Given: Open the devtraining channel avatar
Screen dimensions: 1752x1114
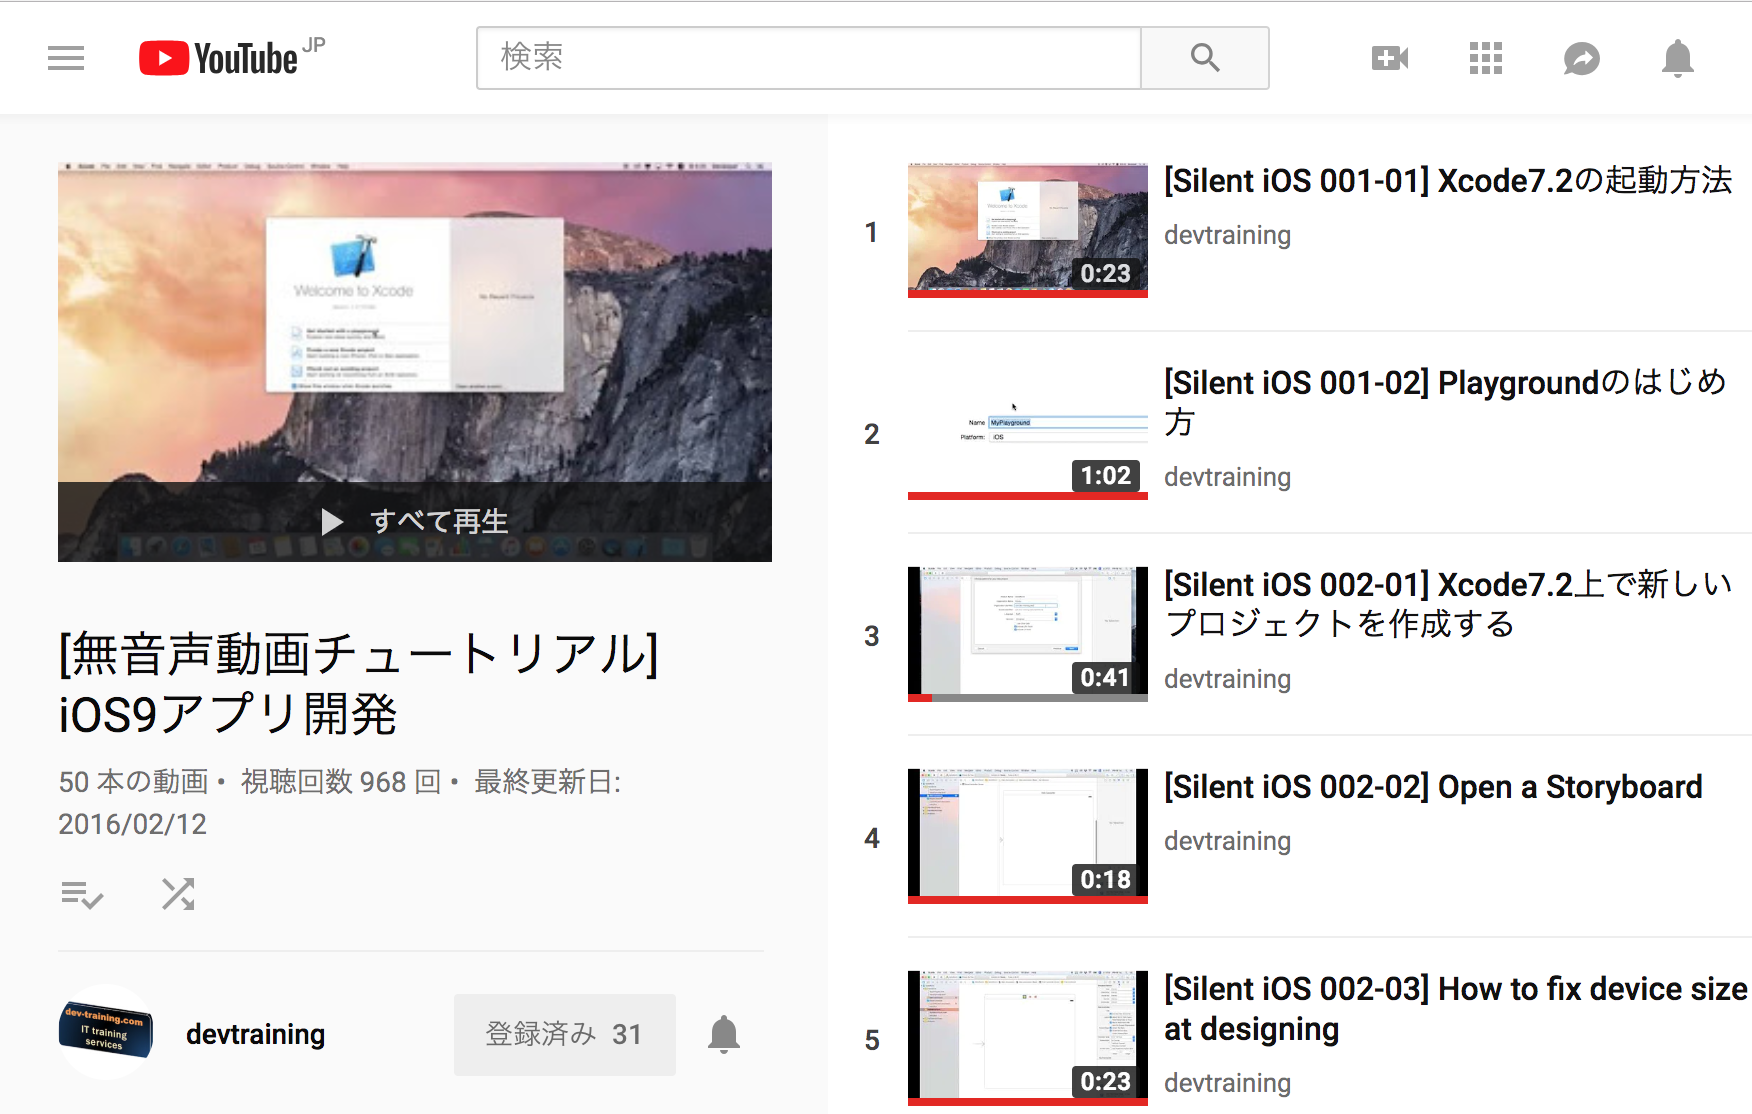Looking at the screenshot, I should click(x=106, y=1032).
